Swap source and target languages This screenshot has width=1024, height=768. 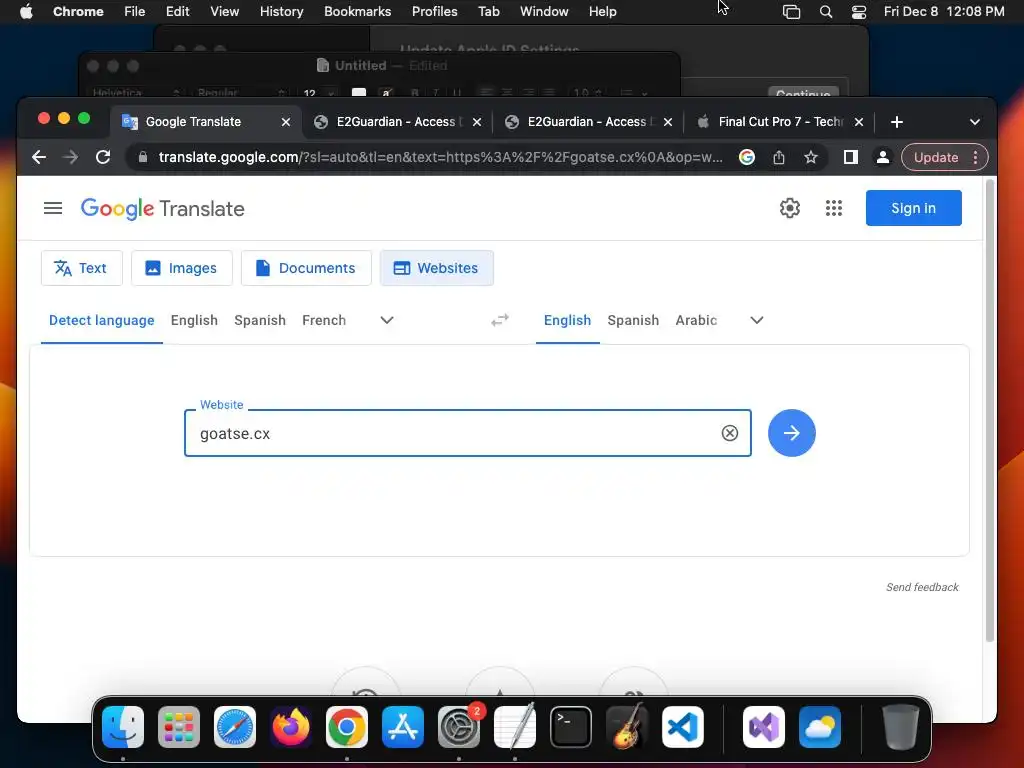pos(500,320)
